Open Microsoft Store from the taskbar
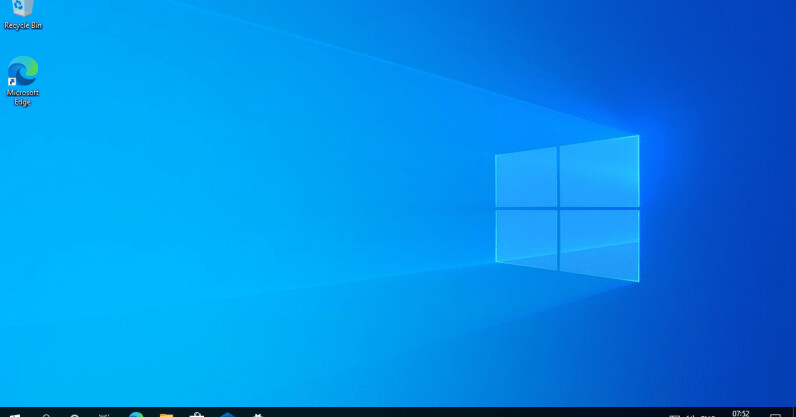This screenshot has height=417, width=796. [197, 414]
